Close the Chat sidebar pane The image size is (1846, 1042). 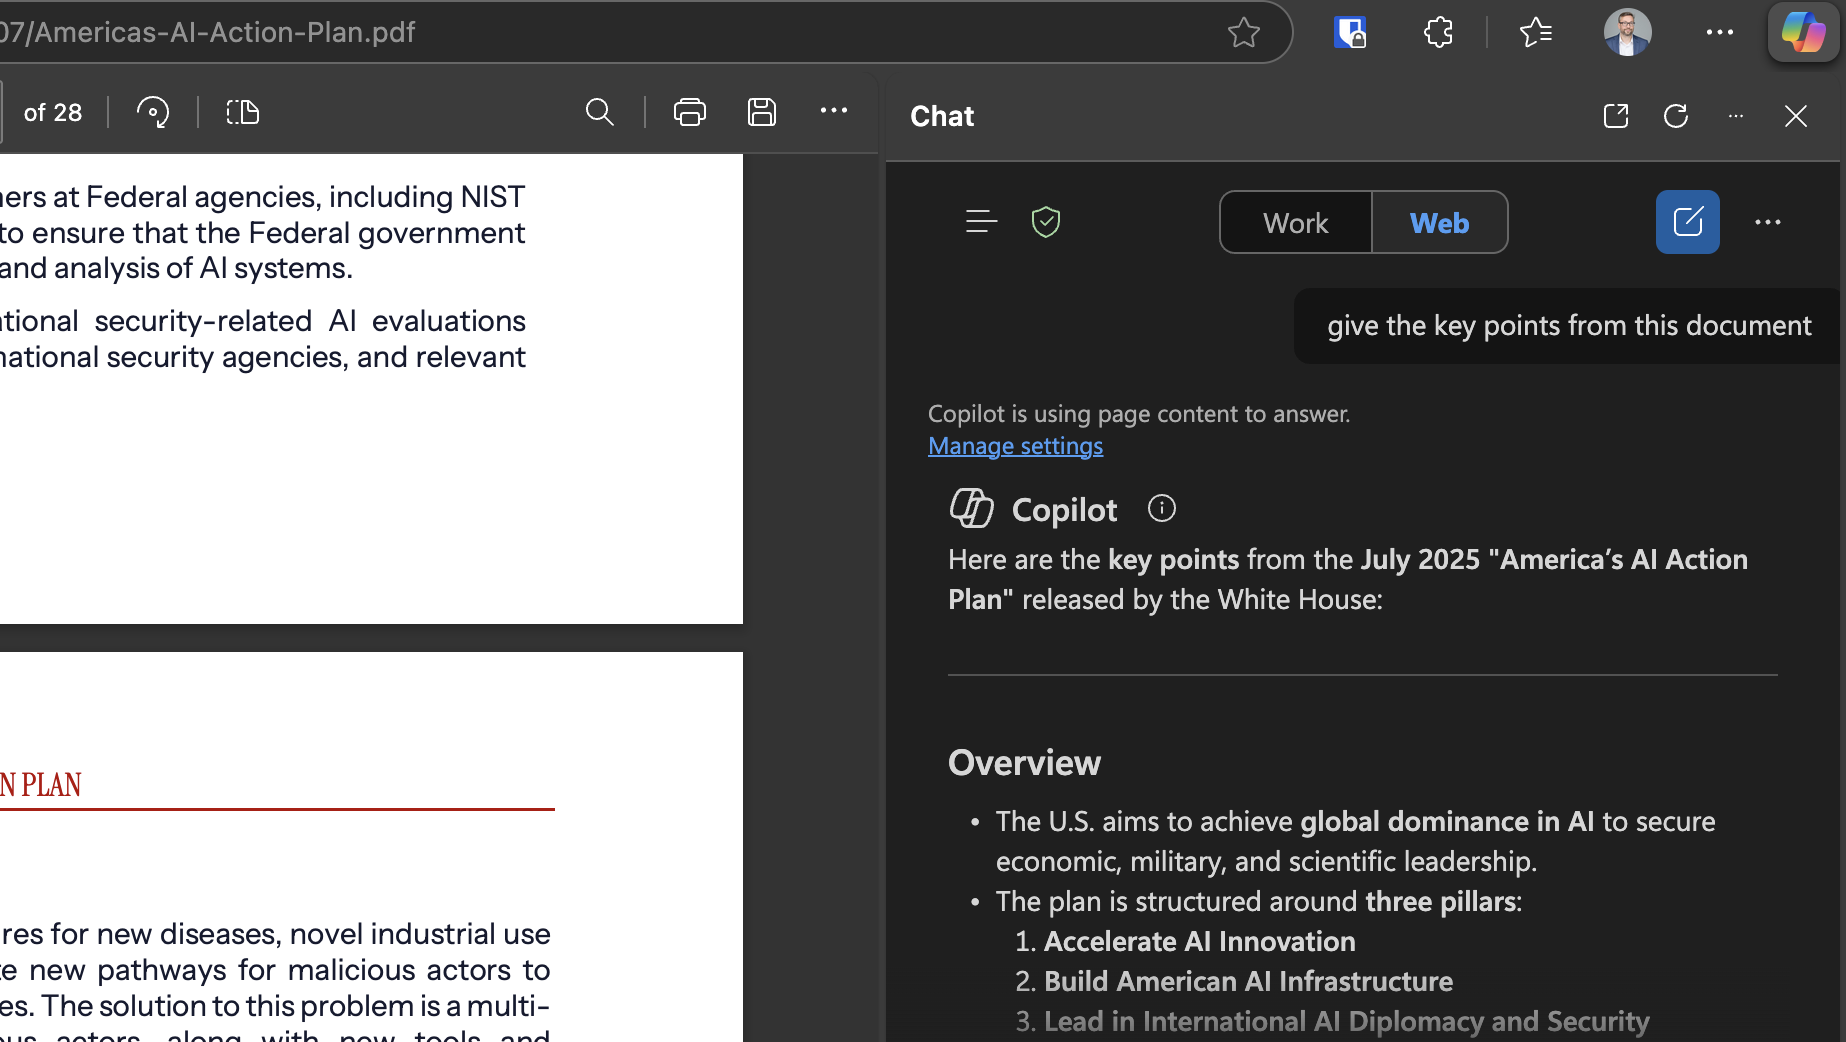pyautogui.click(x=1796, y=116)
